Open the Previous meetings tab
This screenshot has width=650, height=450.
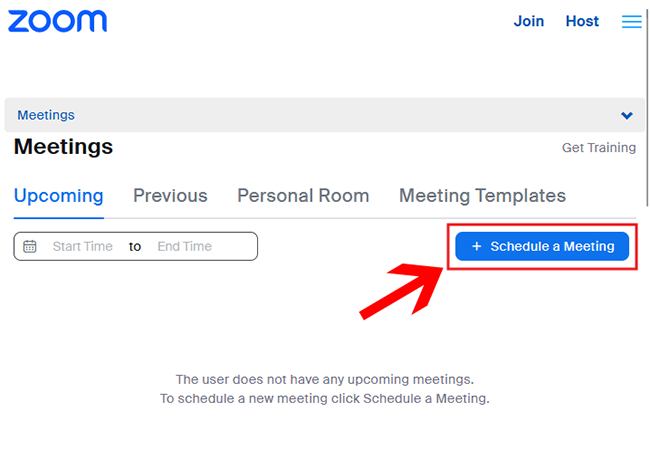tap(170, 196)
